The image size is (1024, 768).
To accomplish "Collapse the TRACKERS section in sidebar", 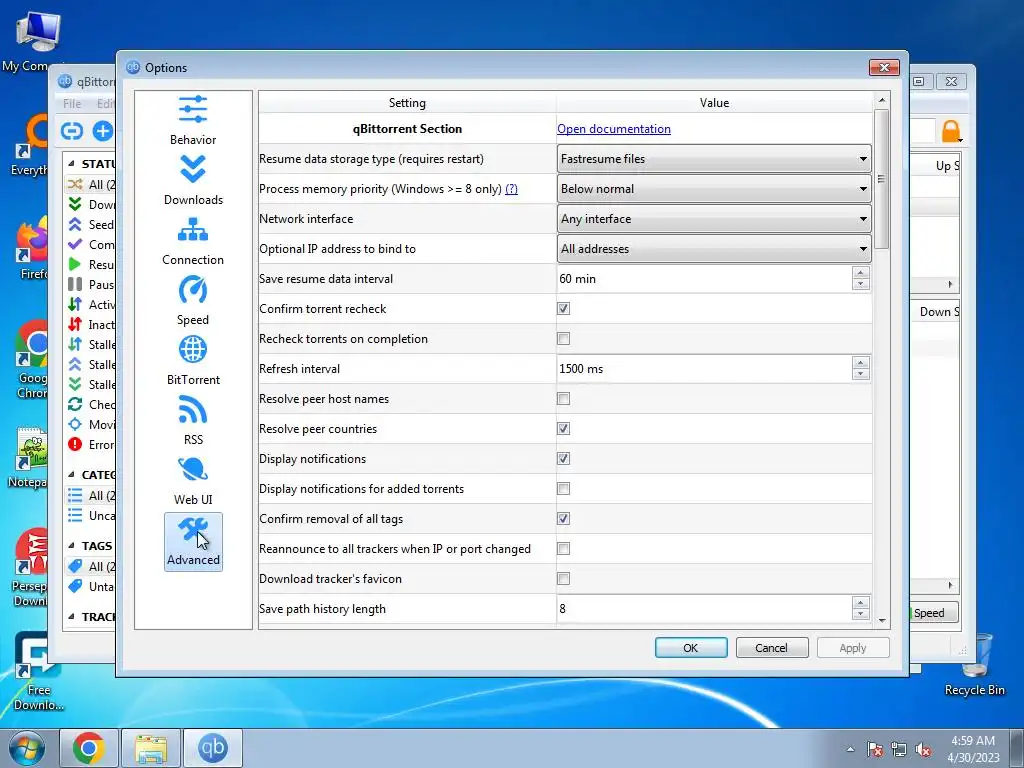I will pyautogui.click(x=71, y=616).
